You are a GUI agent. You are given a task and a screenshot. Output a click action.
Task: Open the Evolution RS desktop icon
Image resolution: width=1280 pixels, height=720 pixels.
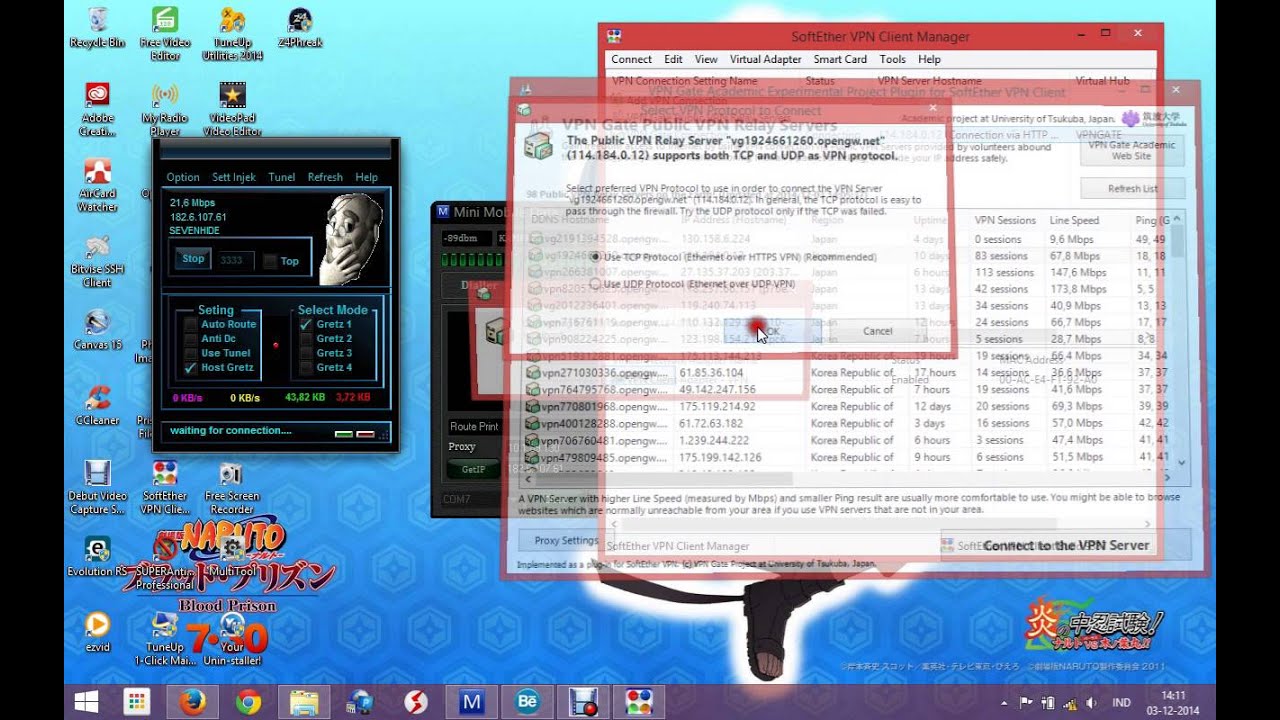97,557
